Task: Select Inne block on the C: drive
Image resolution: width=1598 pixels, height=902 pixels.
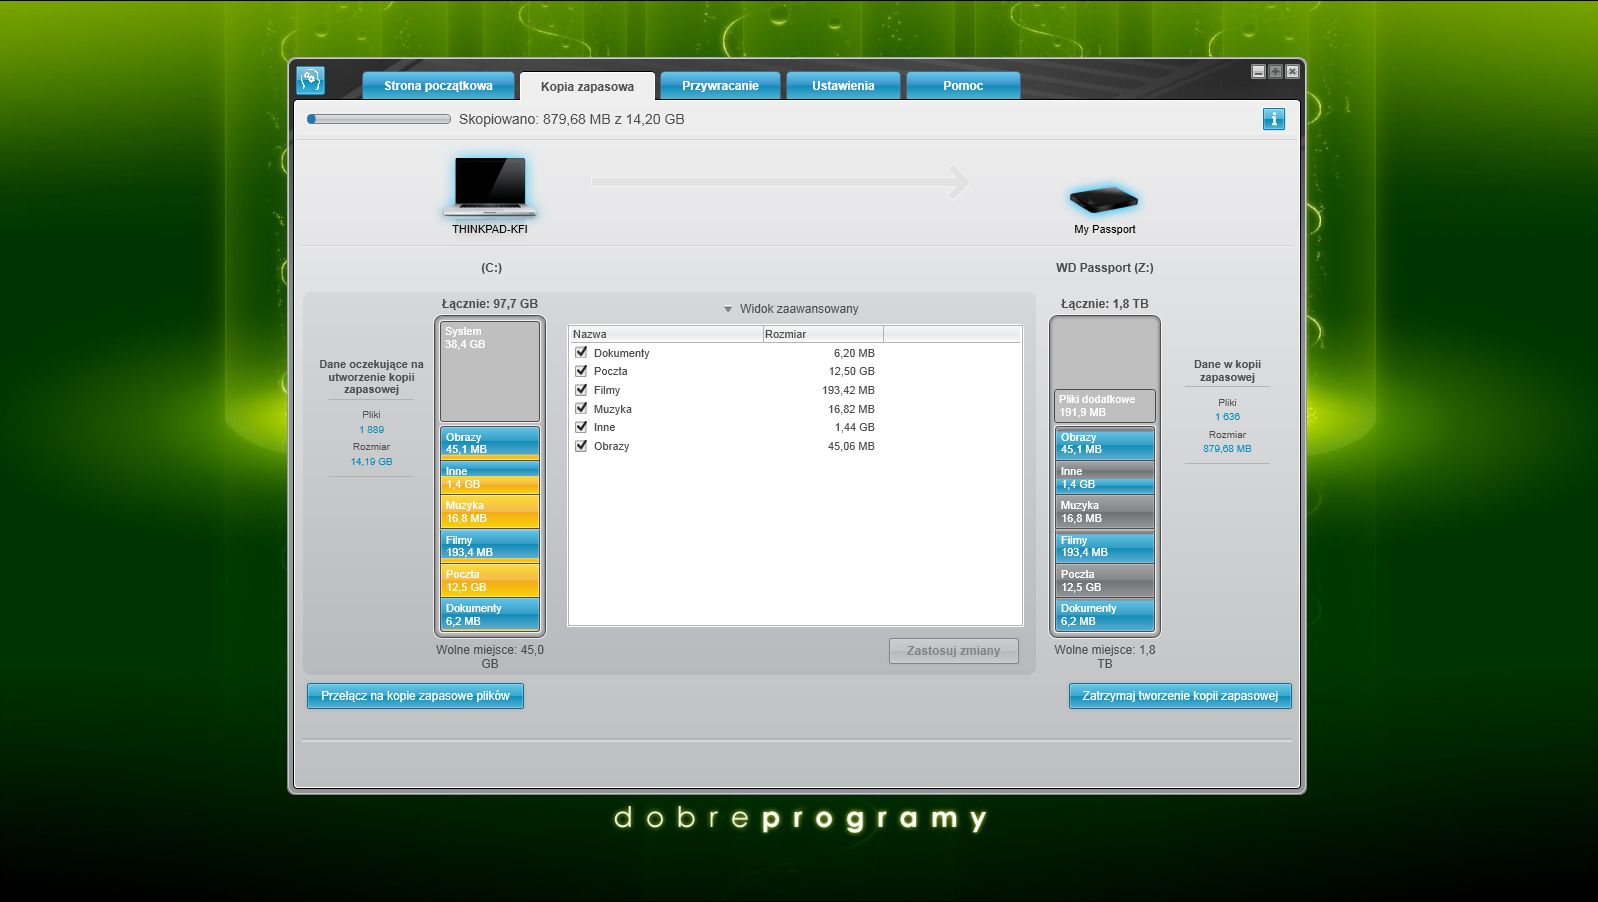Action: 490,477
